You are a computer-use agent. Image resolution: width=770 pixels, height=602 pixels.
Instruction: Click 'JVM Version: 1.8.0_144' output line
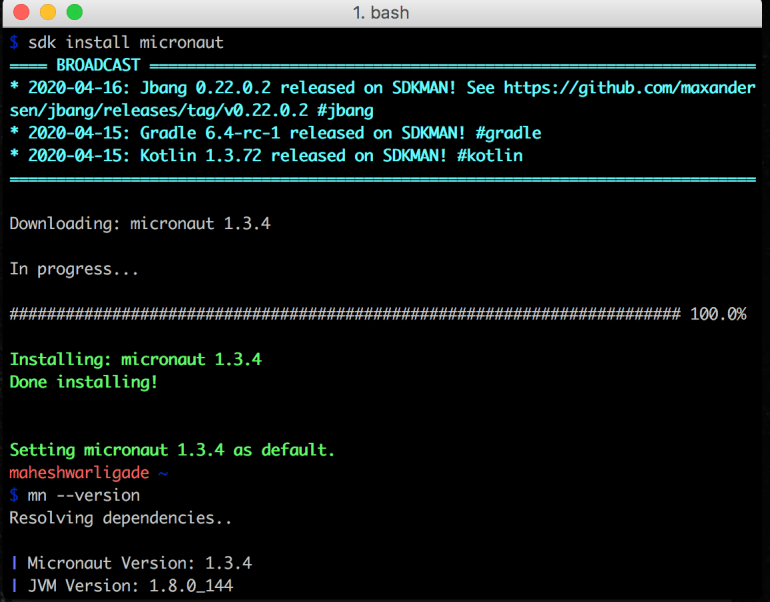click(x=131, y=586)
